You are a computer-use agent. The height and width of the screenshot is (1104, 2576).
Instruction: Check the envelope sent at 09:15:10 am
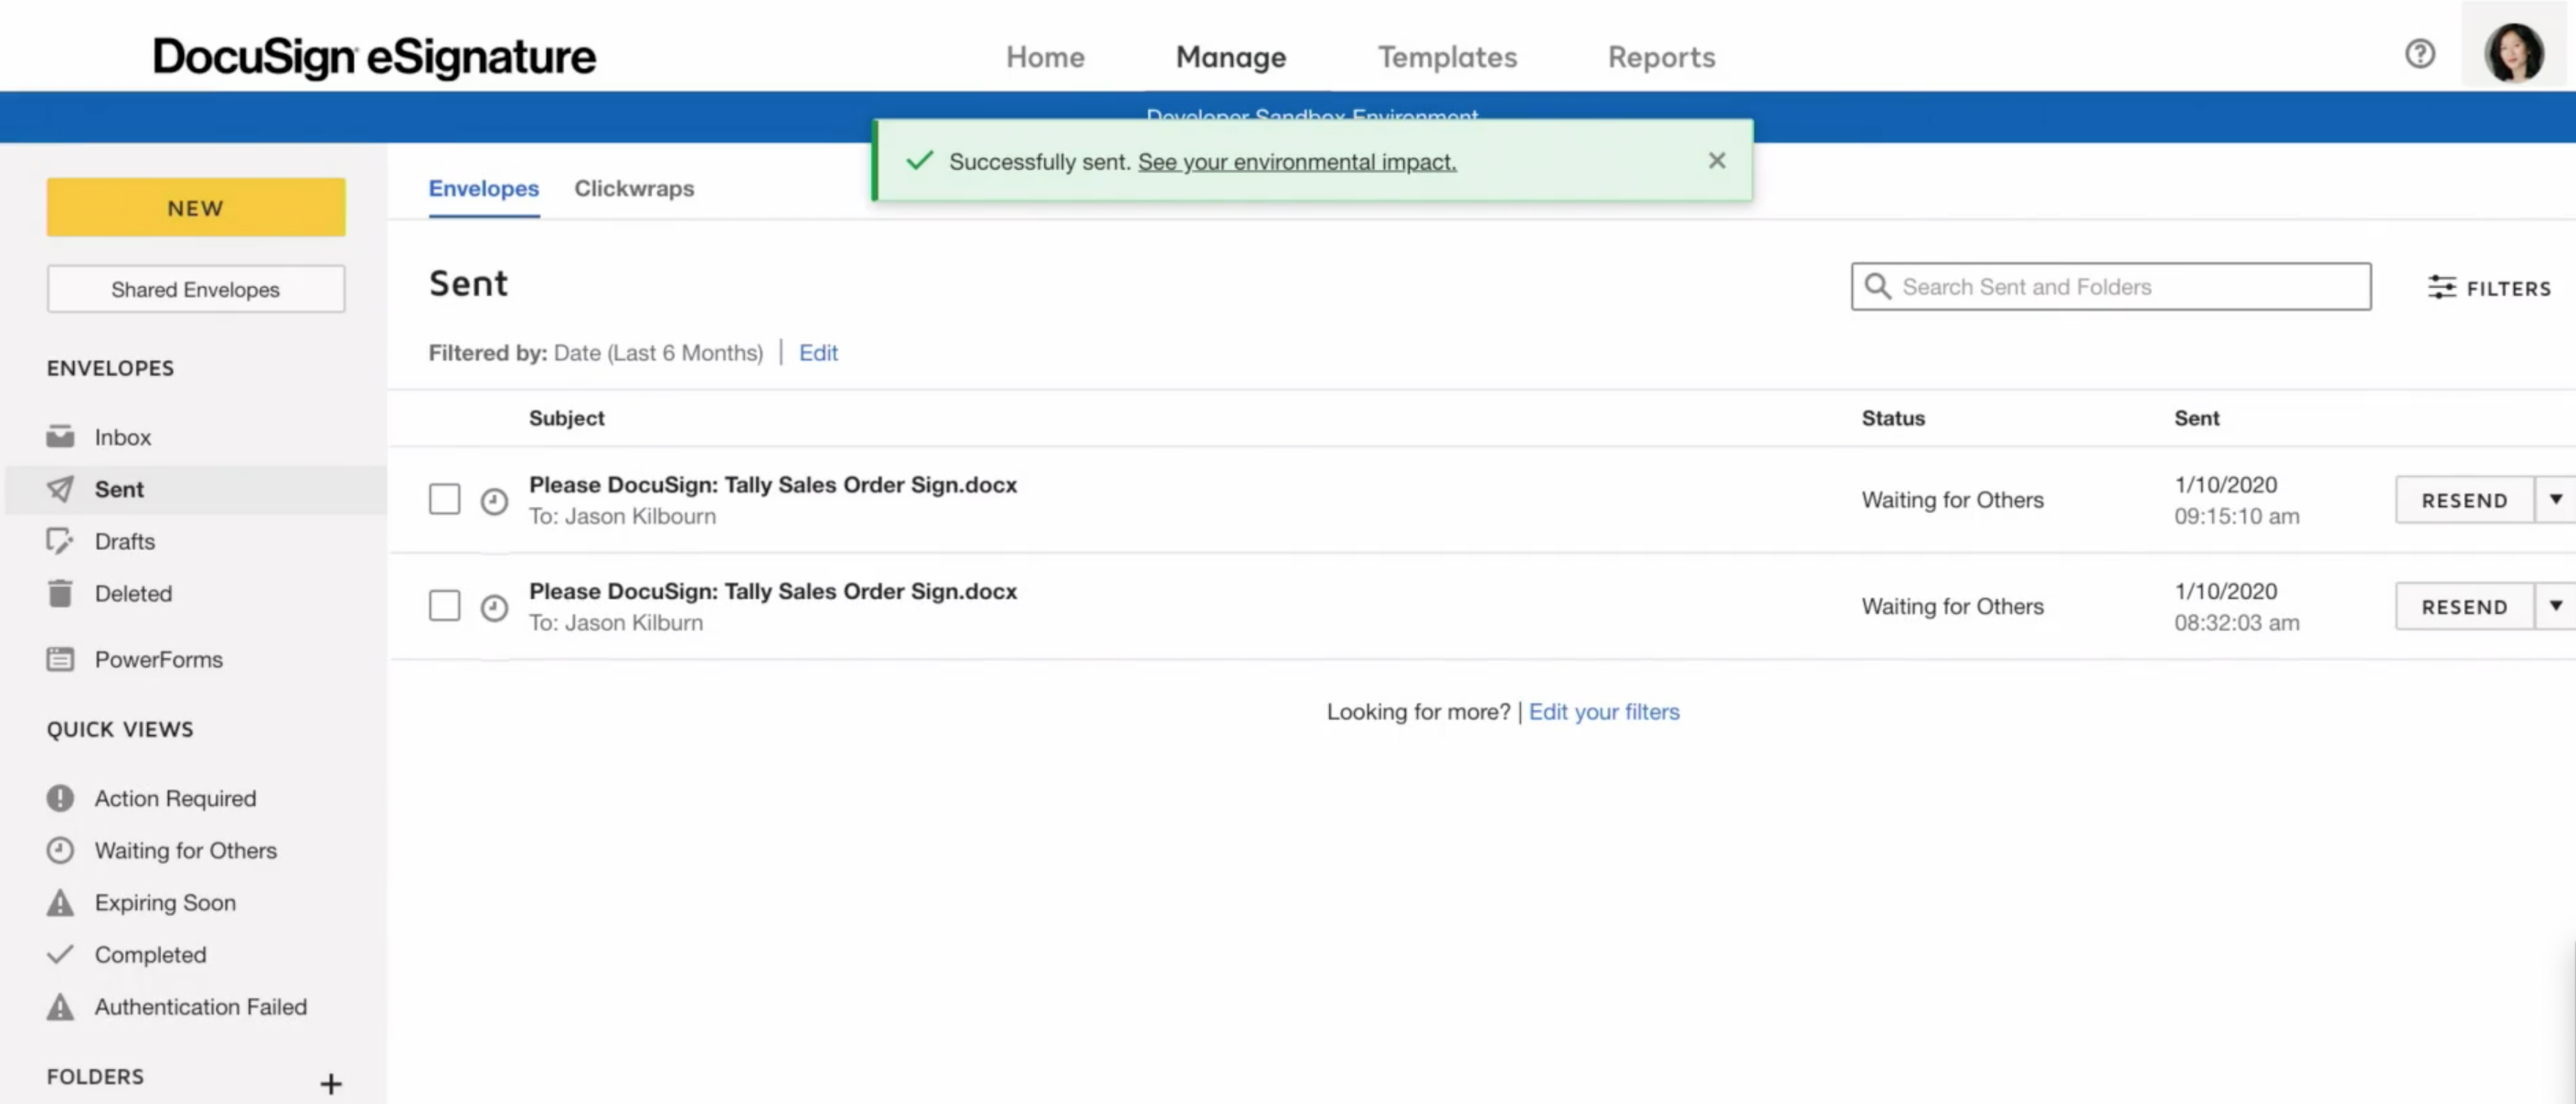tap(444, 499)
